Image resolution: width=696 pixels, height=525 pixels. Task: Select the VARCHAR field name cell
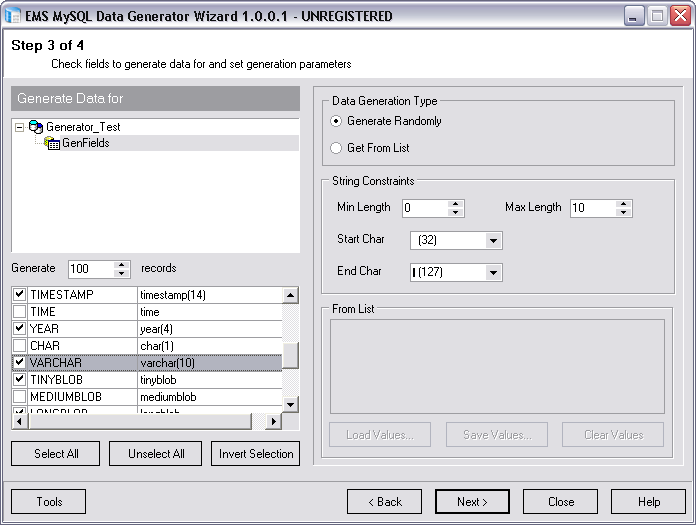(x=83, y=363)
